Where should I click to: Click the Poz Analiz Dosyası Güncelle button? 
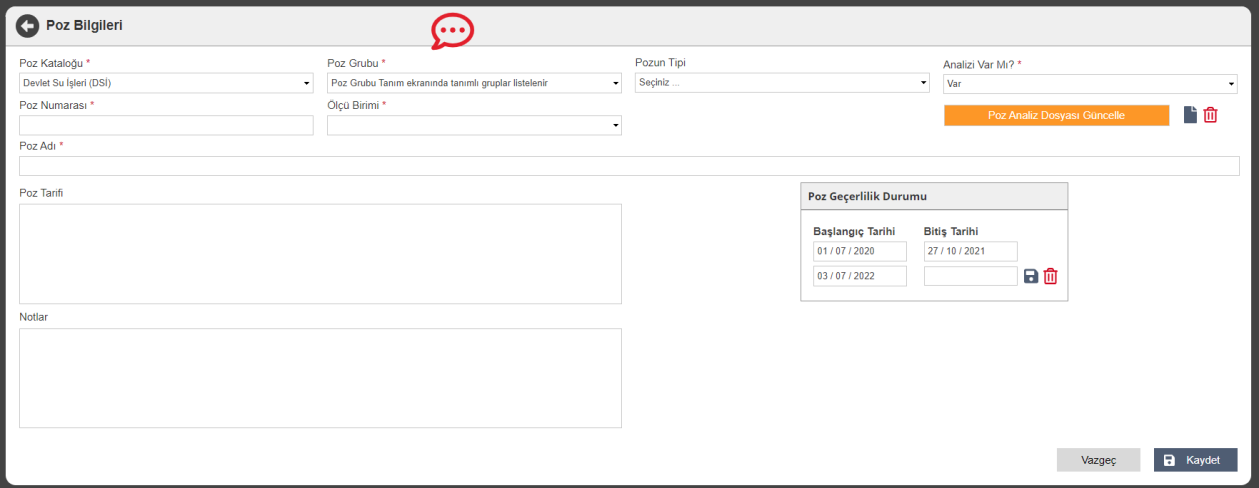pos(1056,115)
